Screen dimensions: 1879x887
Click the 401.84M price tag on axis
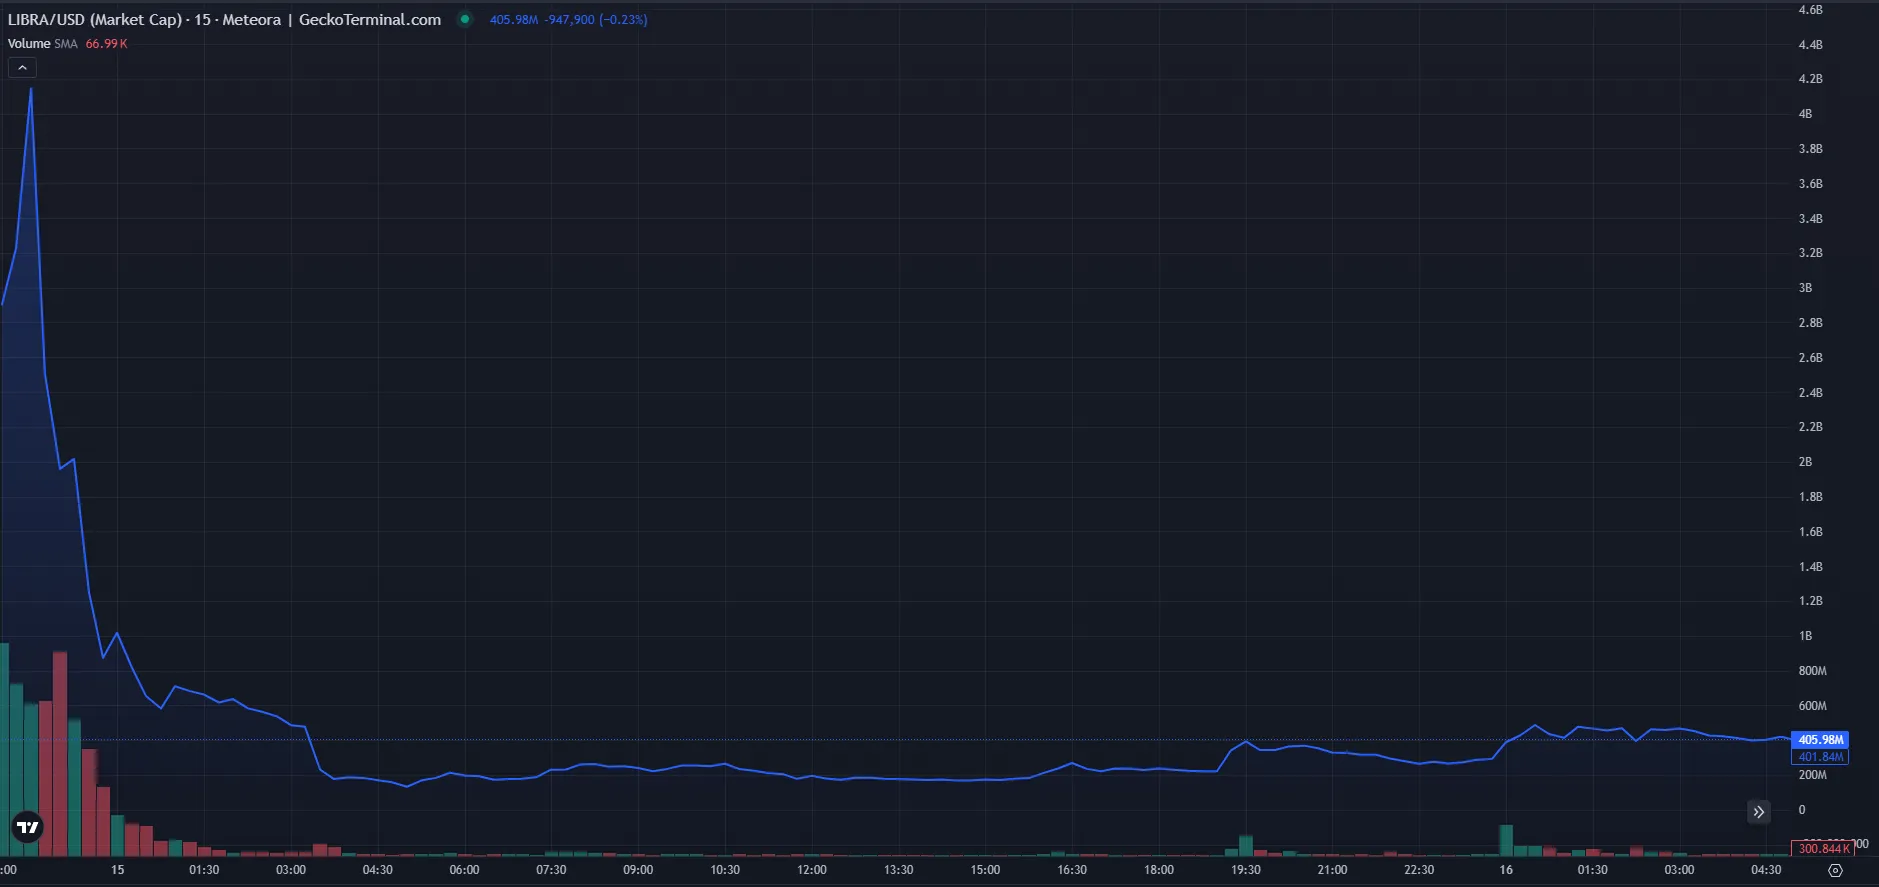tap(1820, 757)
